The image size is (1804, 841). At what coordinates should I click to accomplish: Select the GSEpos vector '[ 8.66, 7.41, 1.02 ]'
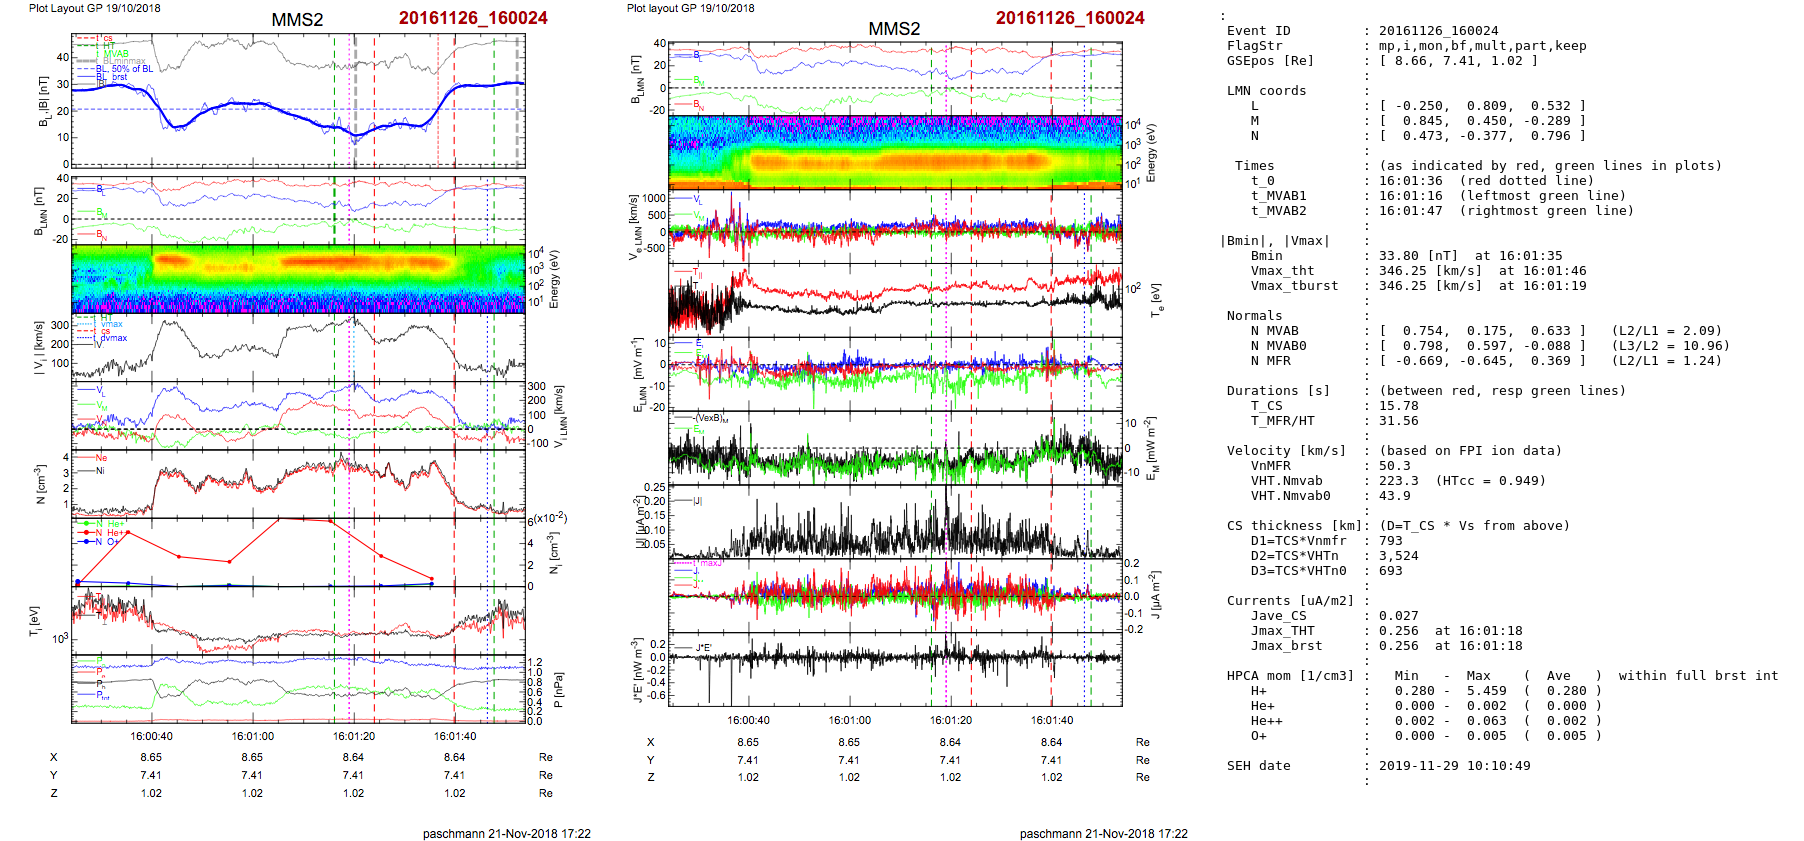click(x=1459, y=61)
